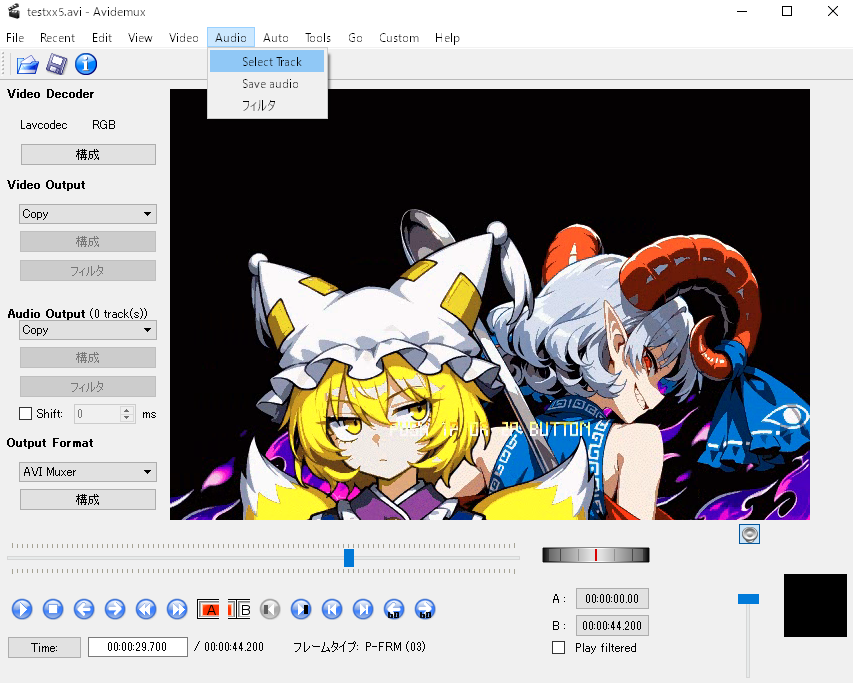Viewport: 853px width, 683px height.
Task: Open the Output Format AVI Muxer dropdown
Action: pyautogui.click(x=88, y=472)
